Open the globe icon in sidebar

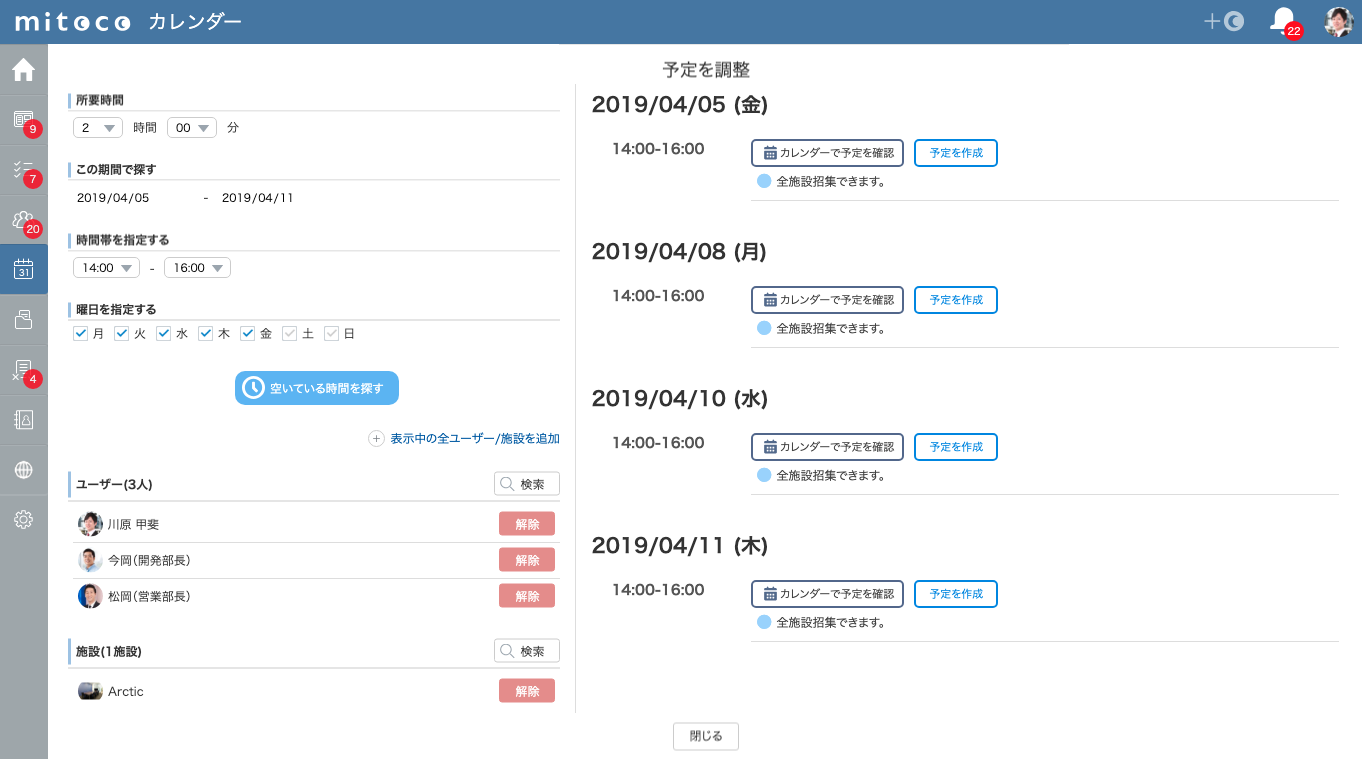[x=23, y=469]
